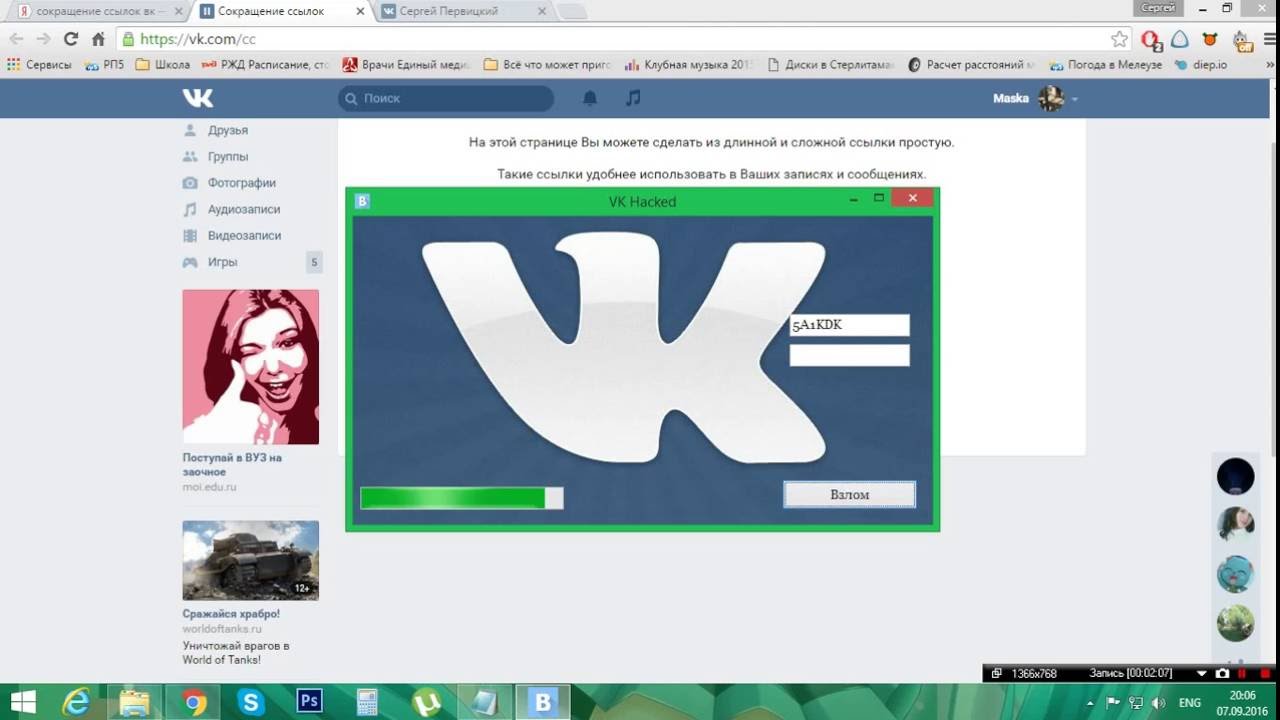Click the Видеозаписи film icon
The image size is (1280, 720).
pyautogui.click(x=190, y=235)
